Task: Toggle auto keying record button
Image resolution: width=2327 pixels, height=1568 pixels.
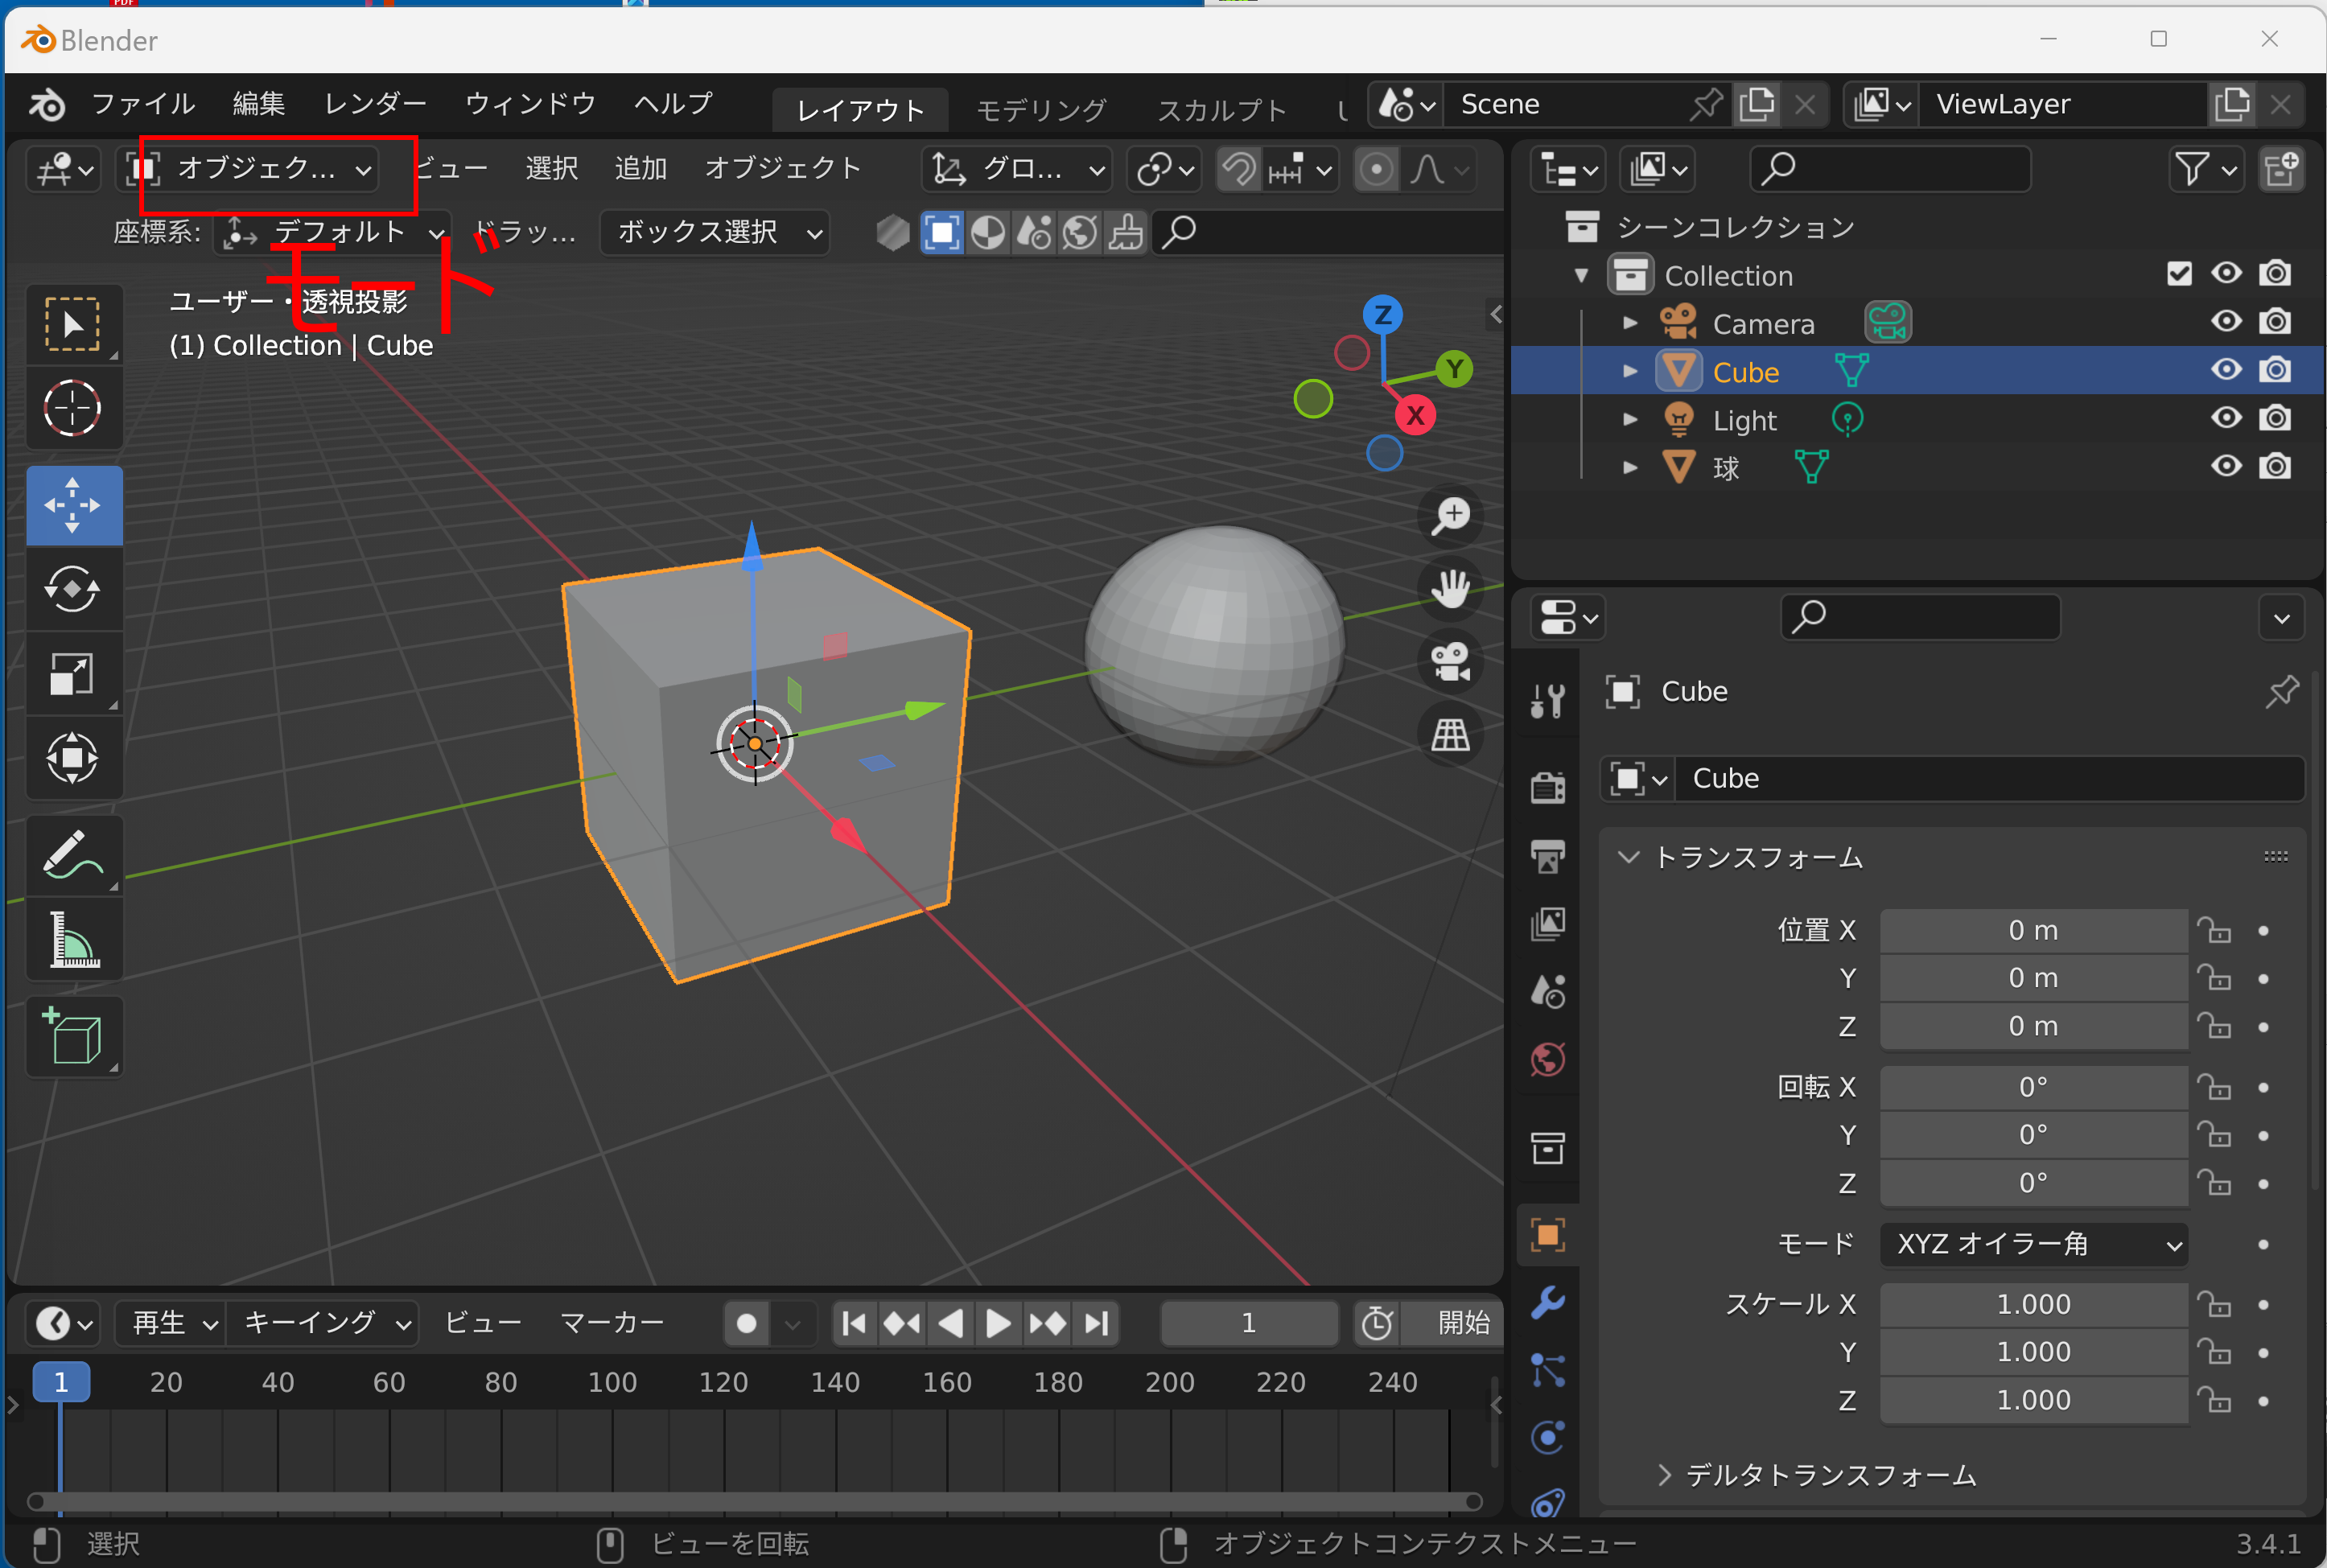Action: (x=746, y=1323)
